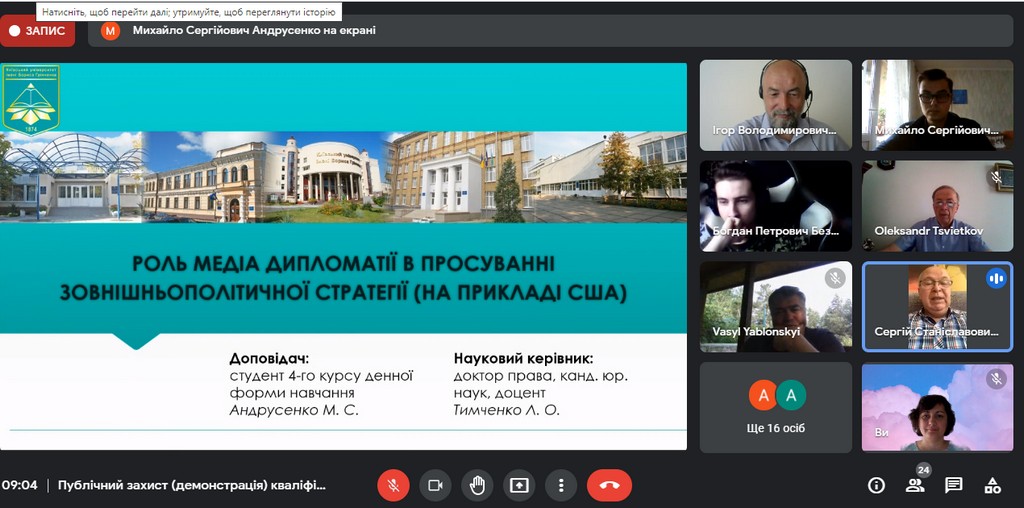Click the present screen icon

(x=519, y=485)
